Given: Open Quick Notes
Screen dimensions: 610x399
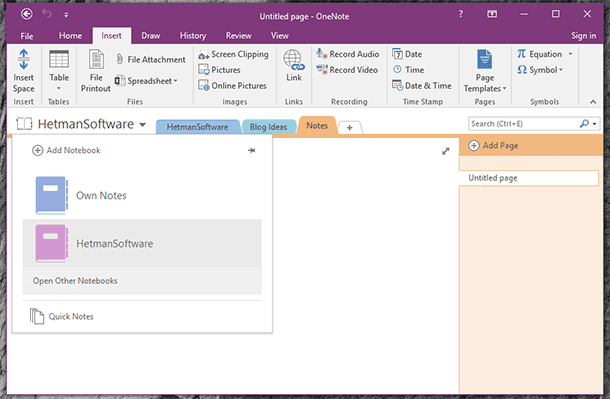Looking at the screenshot, I should click(x=62, y=316).
